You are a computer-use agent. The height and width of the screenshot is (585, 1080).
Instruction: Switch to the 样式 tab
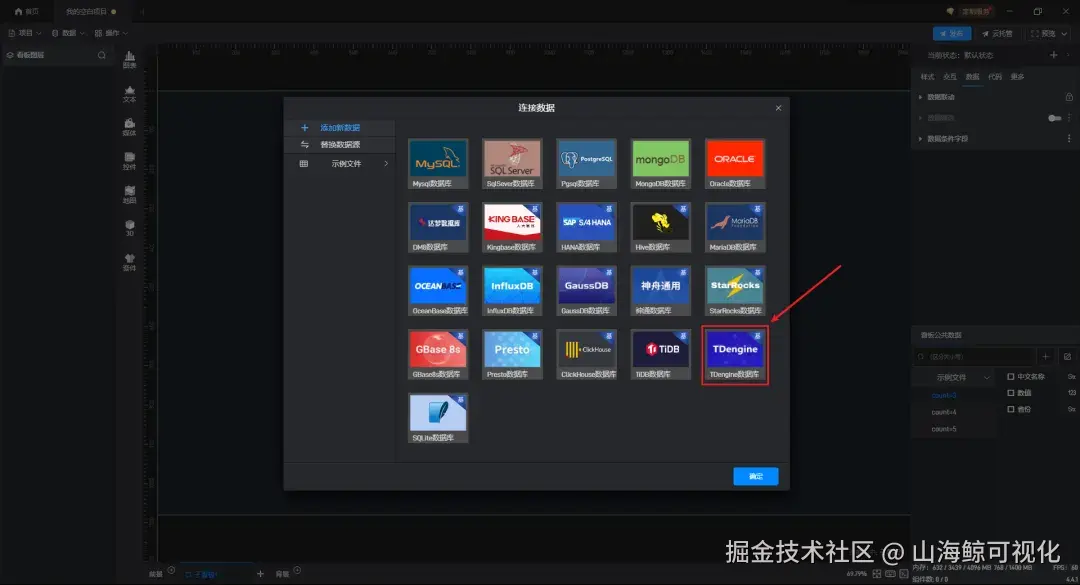coord(928,76)
